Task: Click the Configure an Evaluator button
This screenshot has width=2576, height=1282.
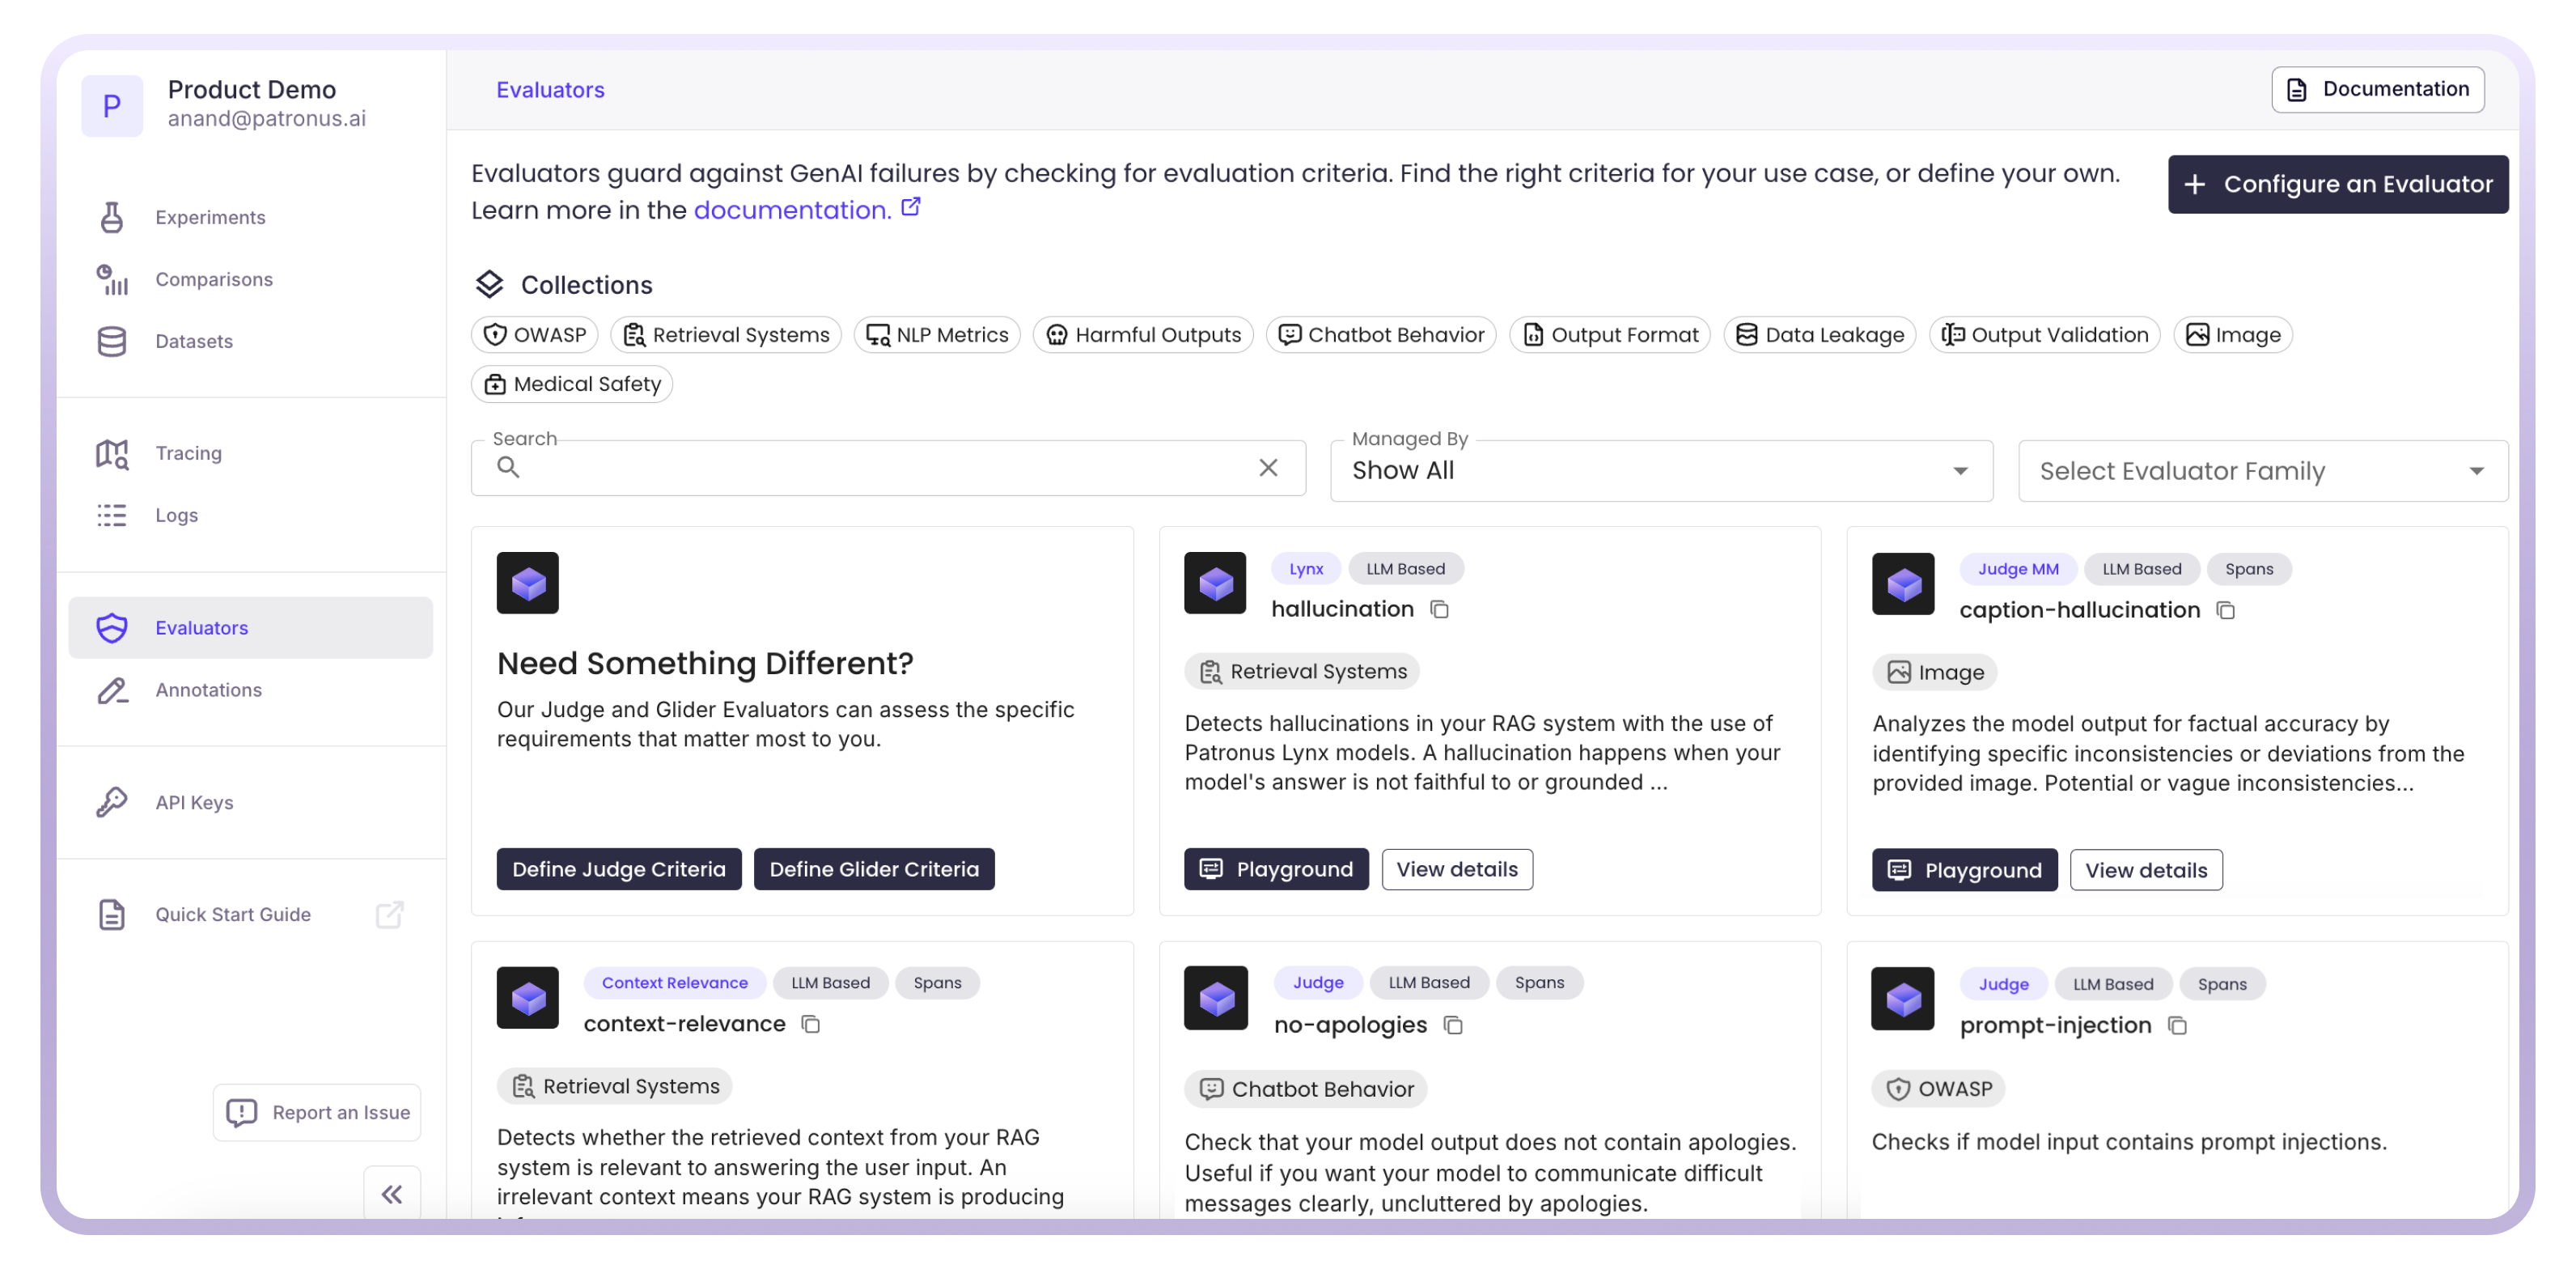Action: click(x=2337, y=184)
